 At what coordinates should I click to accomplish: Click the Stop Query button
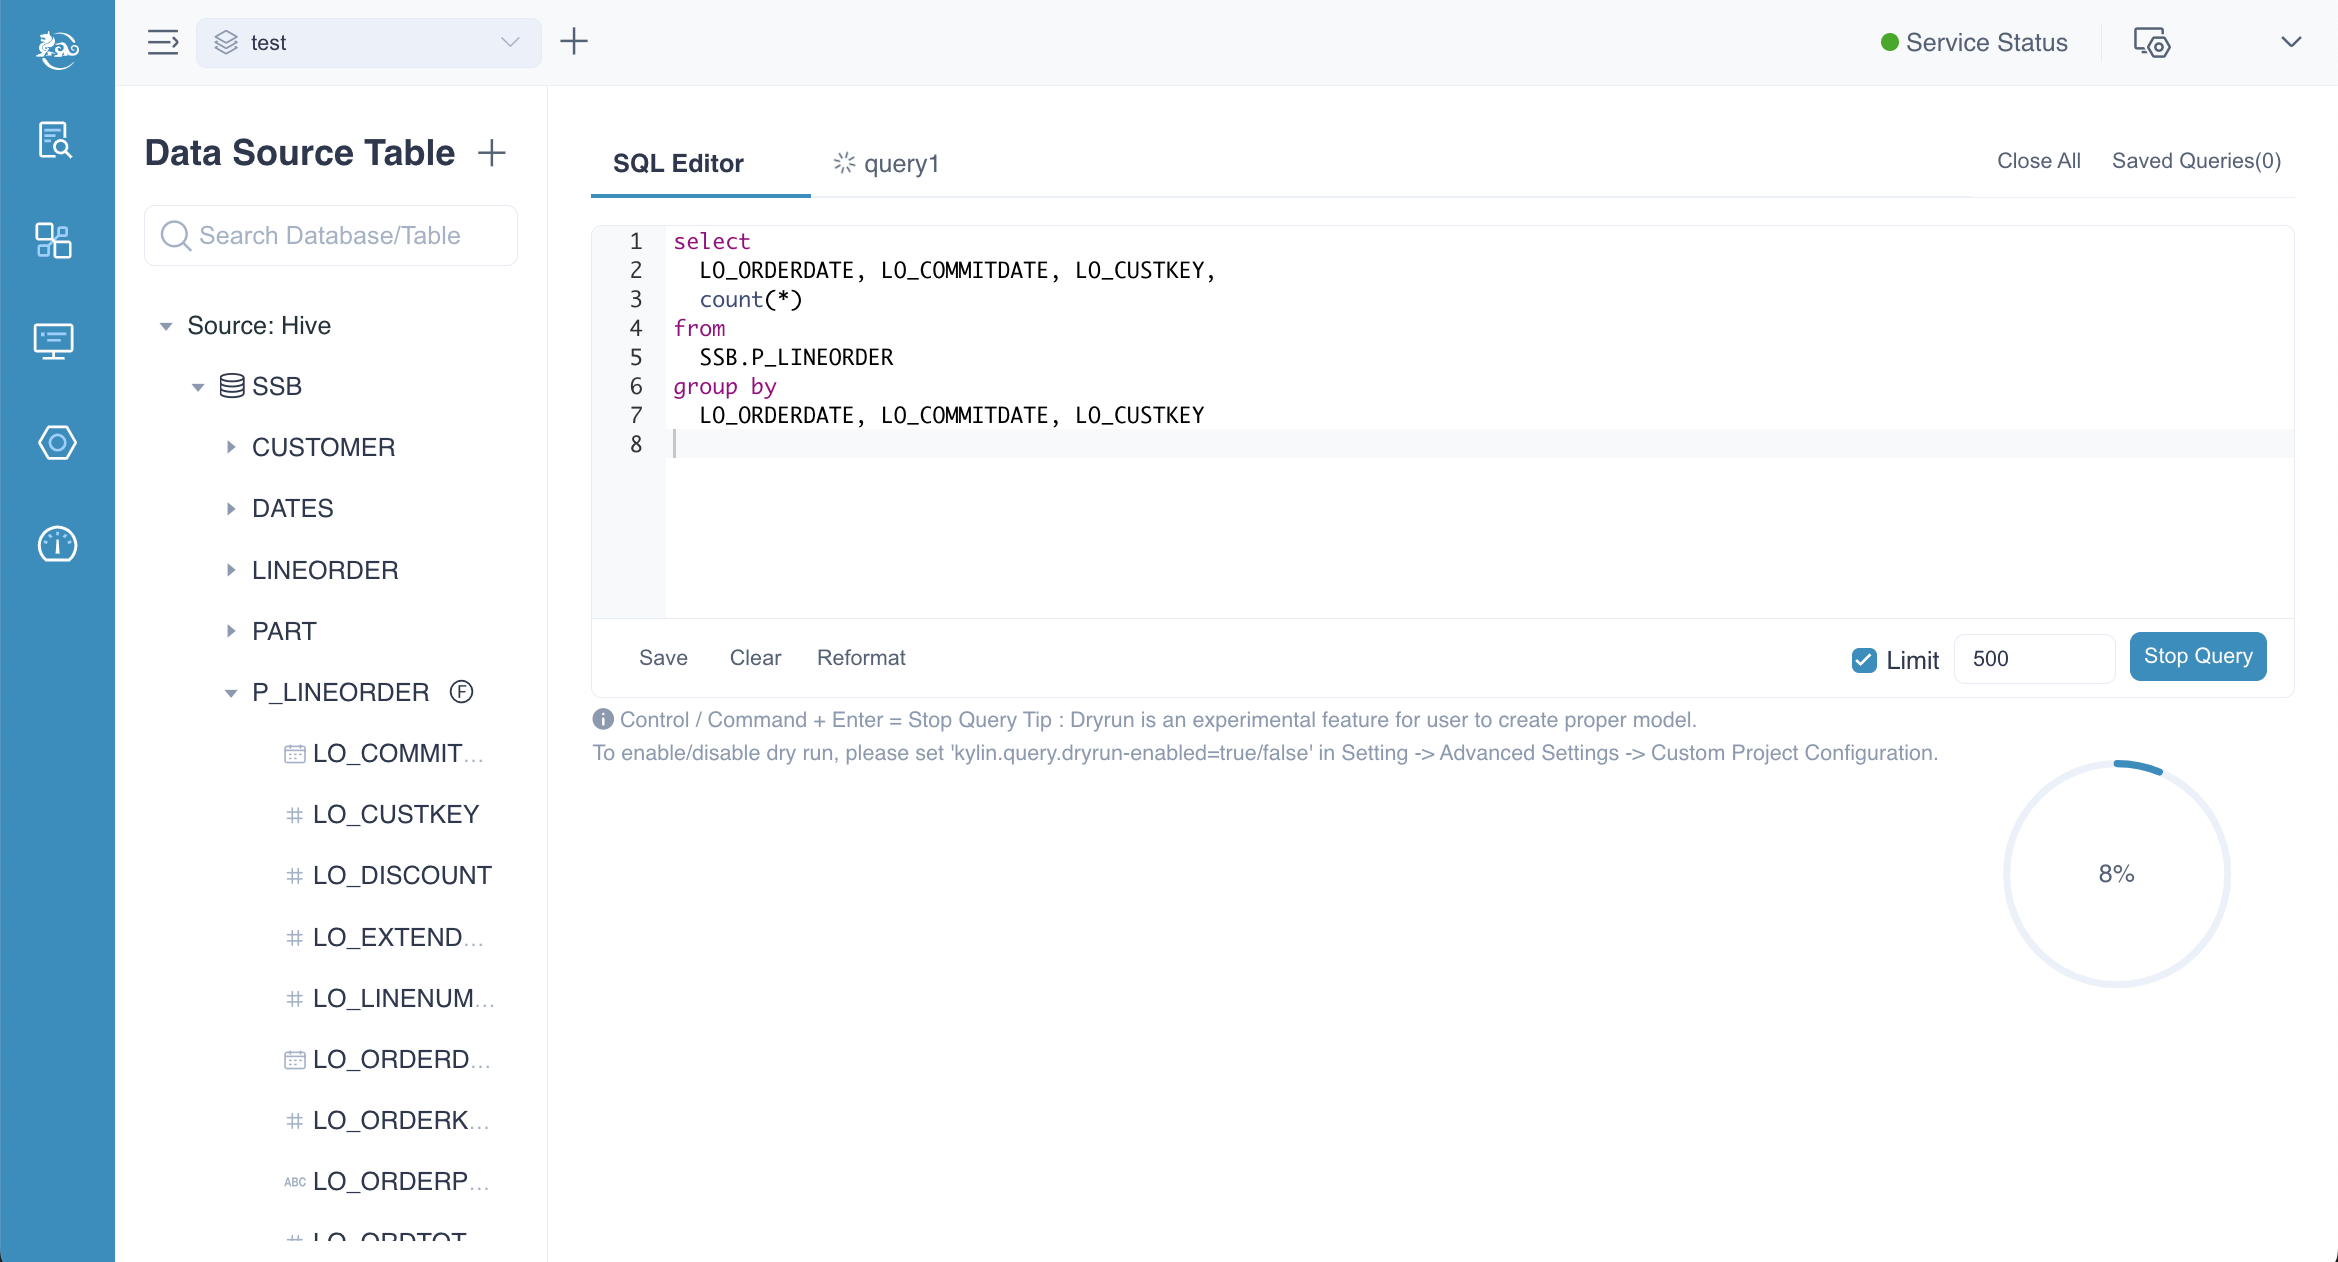[2197, 657]
